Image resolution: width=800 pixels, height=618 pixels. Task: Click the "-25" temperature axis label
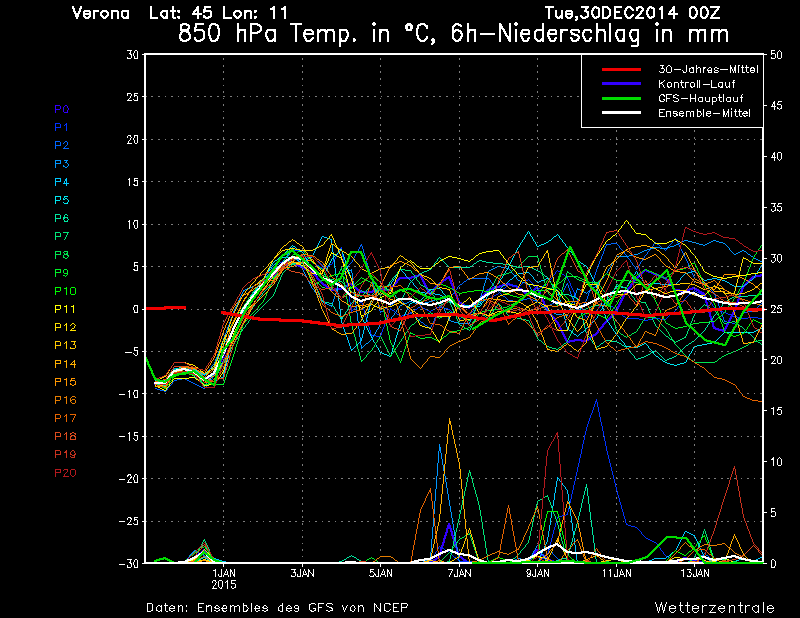tap(128, 522)
